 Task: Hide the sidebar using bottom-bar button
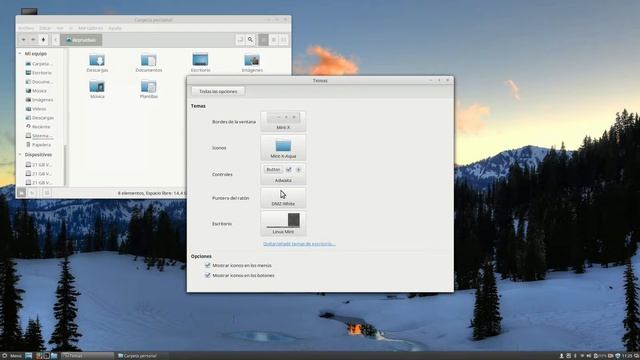point(47,193)
